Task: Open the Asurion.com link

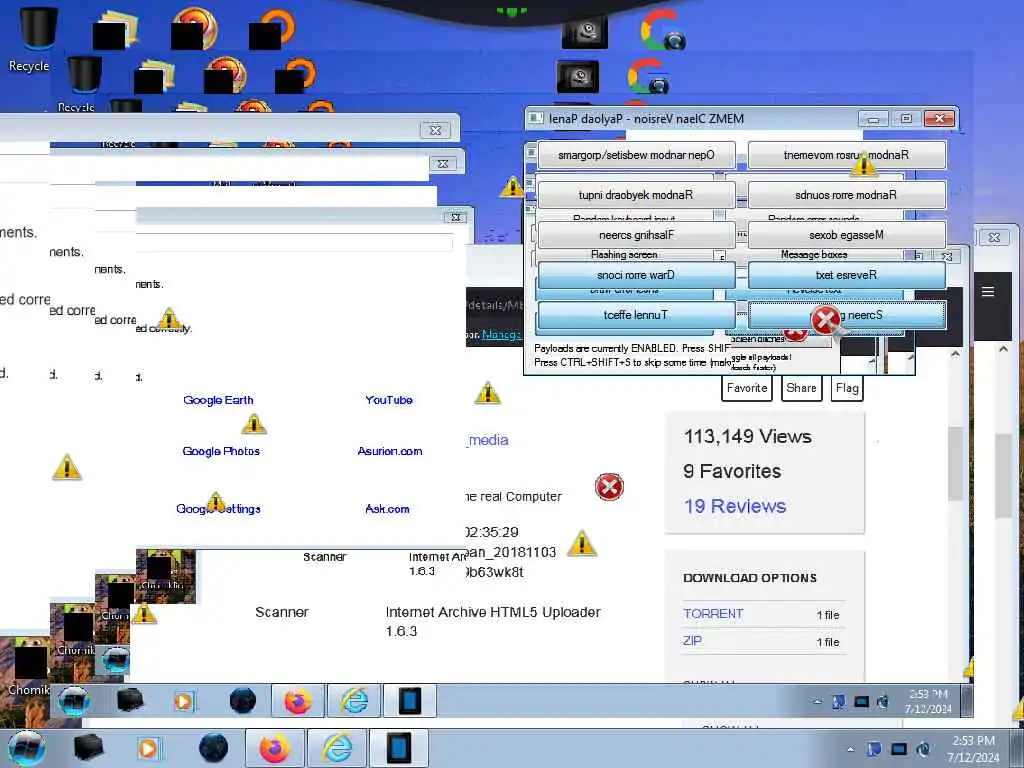Action: (390, 451)
